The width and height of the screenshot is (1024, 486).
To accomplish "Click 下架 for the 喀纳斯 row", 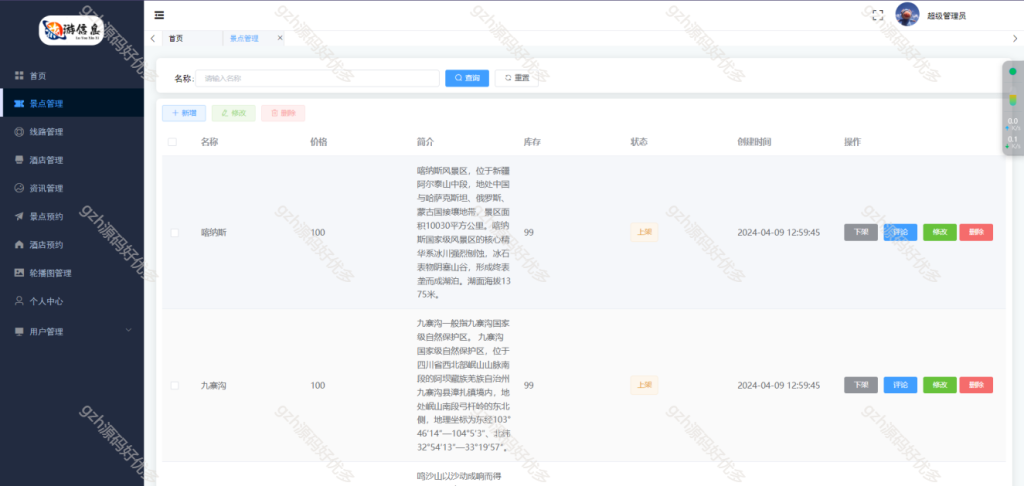I will 861,233.
